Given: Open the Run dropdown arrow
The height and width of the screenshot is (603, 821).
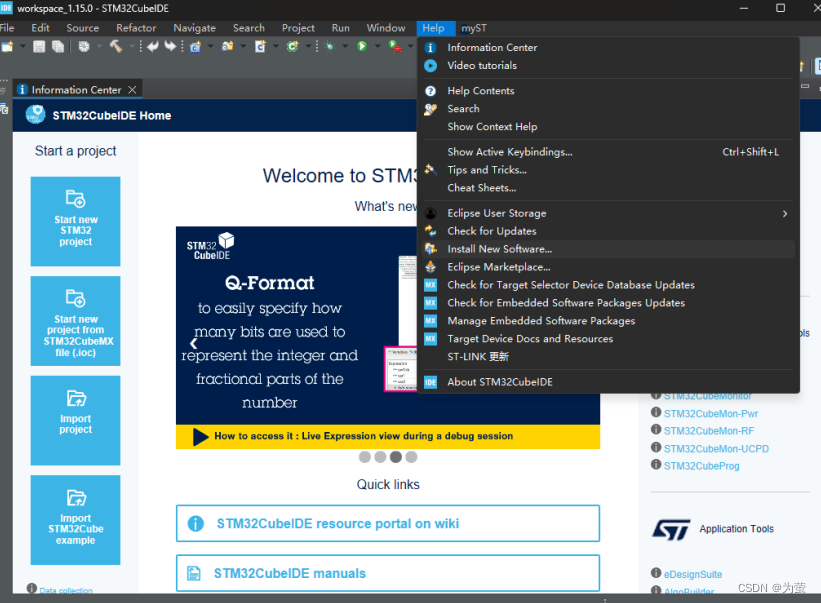Looking at the screenshot, I should pyautogui.click(x=378, y=47).
